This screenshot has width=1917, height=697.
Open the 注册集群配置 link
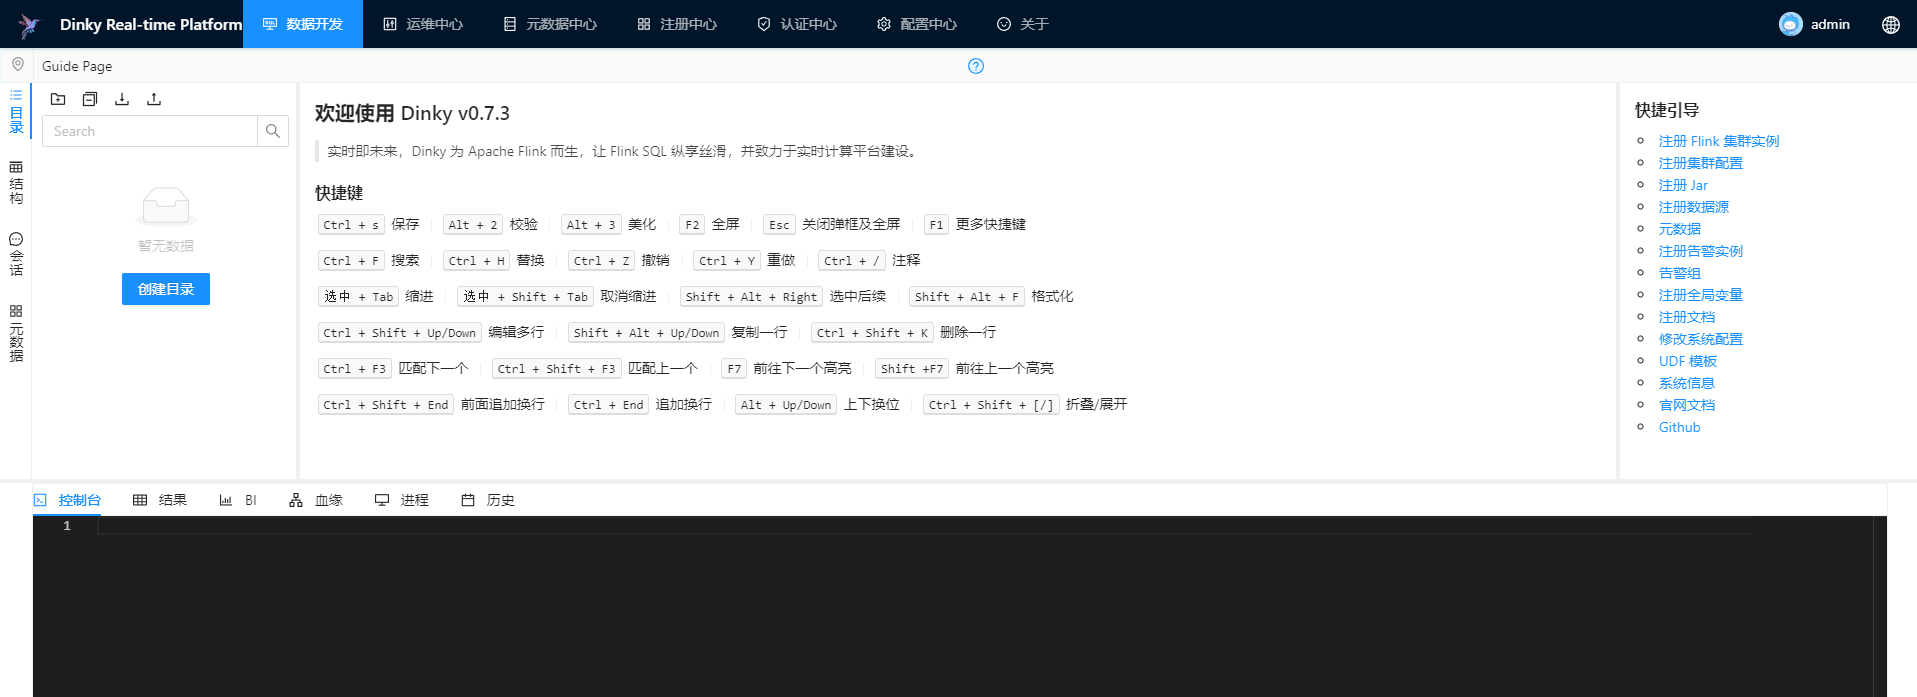[1700, 163]
